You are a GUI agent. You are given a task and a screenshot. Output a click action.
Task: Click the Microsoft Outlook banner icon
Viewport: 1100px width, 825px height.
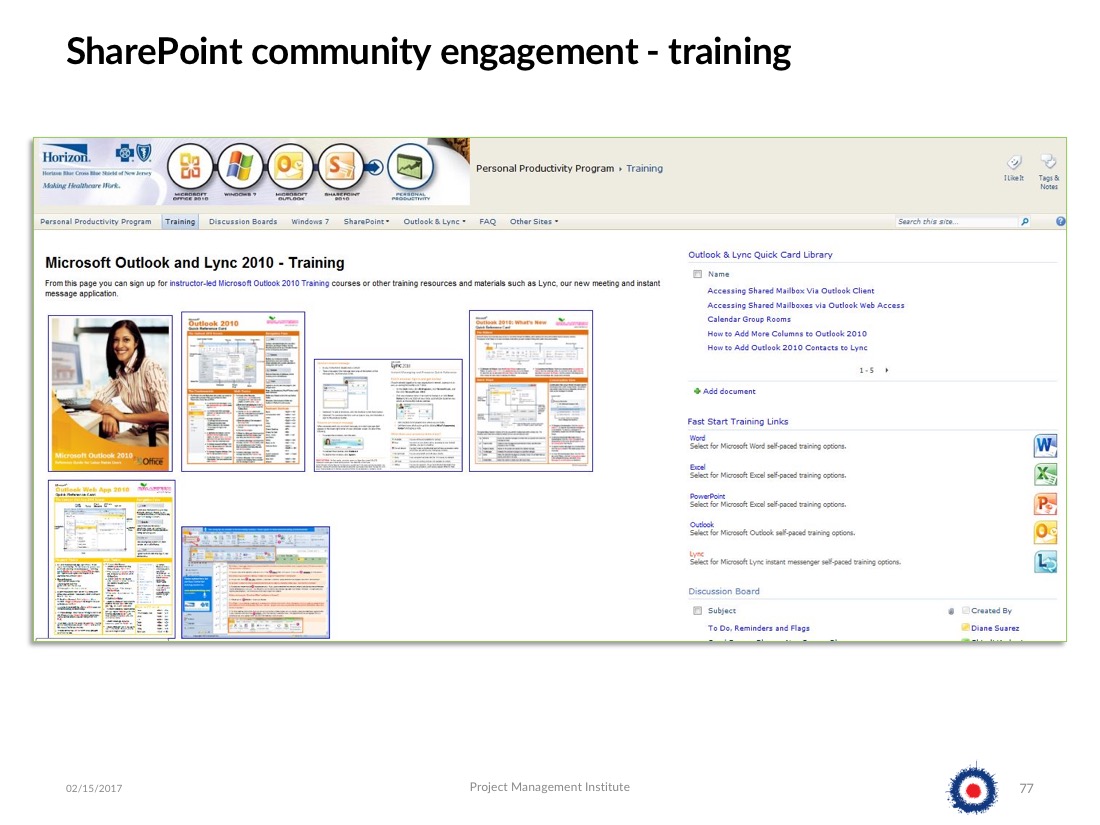(x=290, y=167)
